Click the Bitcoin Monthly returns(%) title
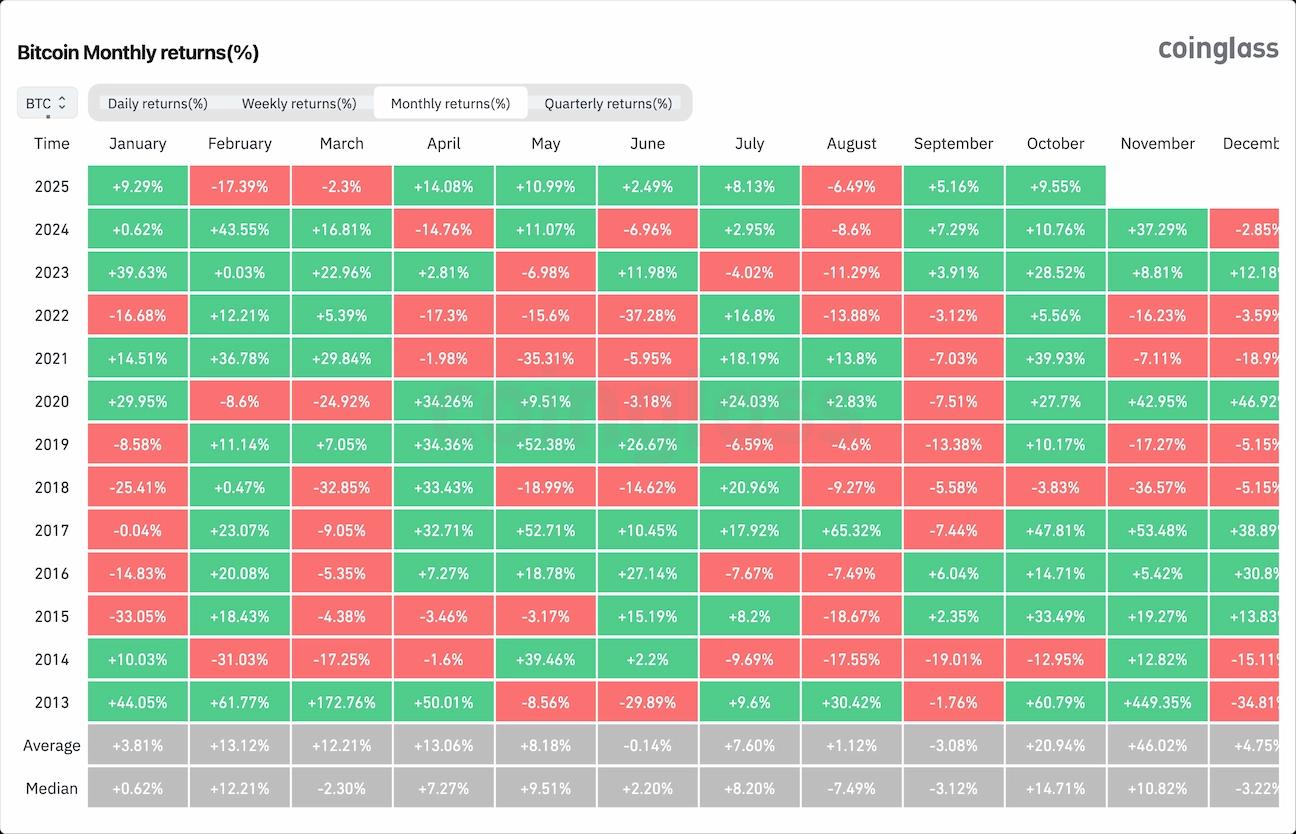The image size is (1296, 834). tap(138, 53)
